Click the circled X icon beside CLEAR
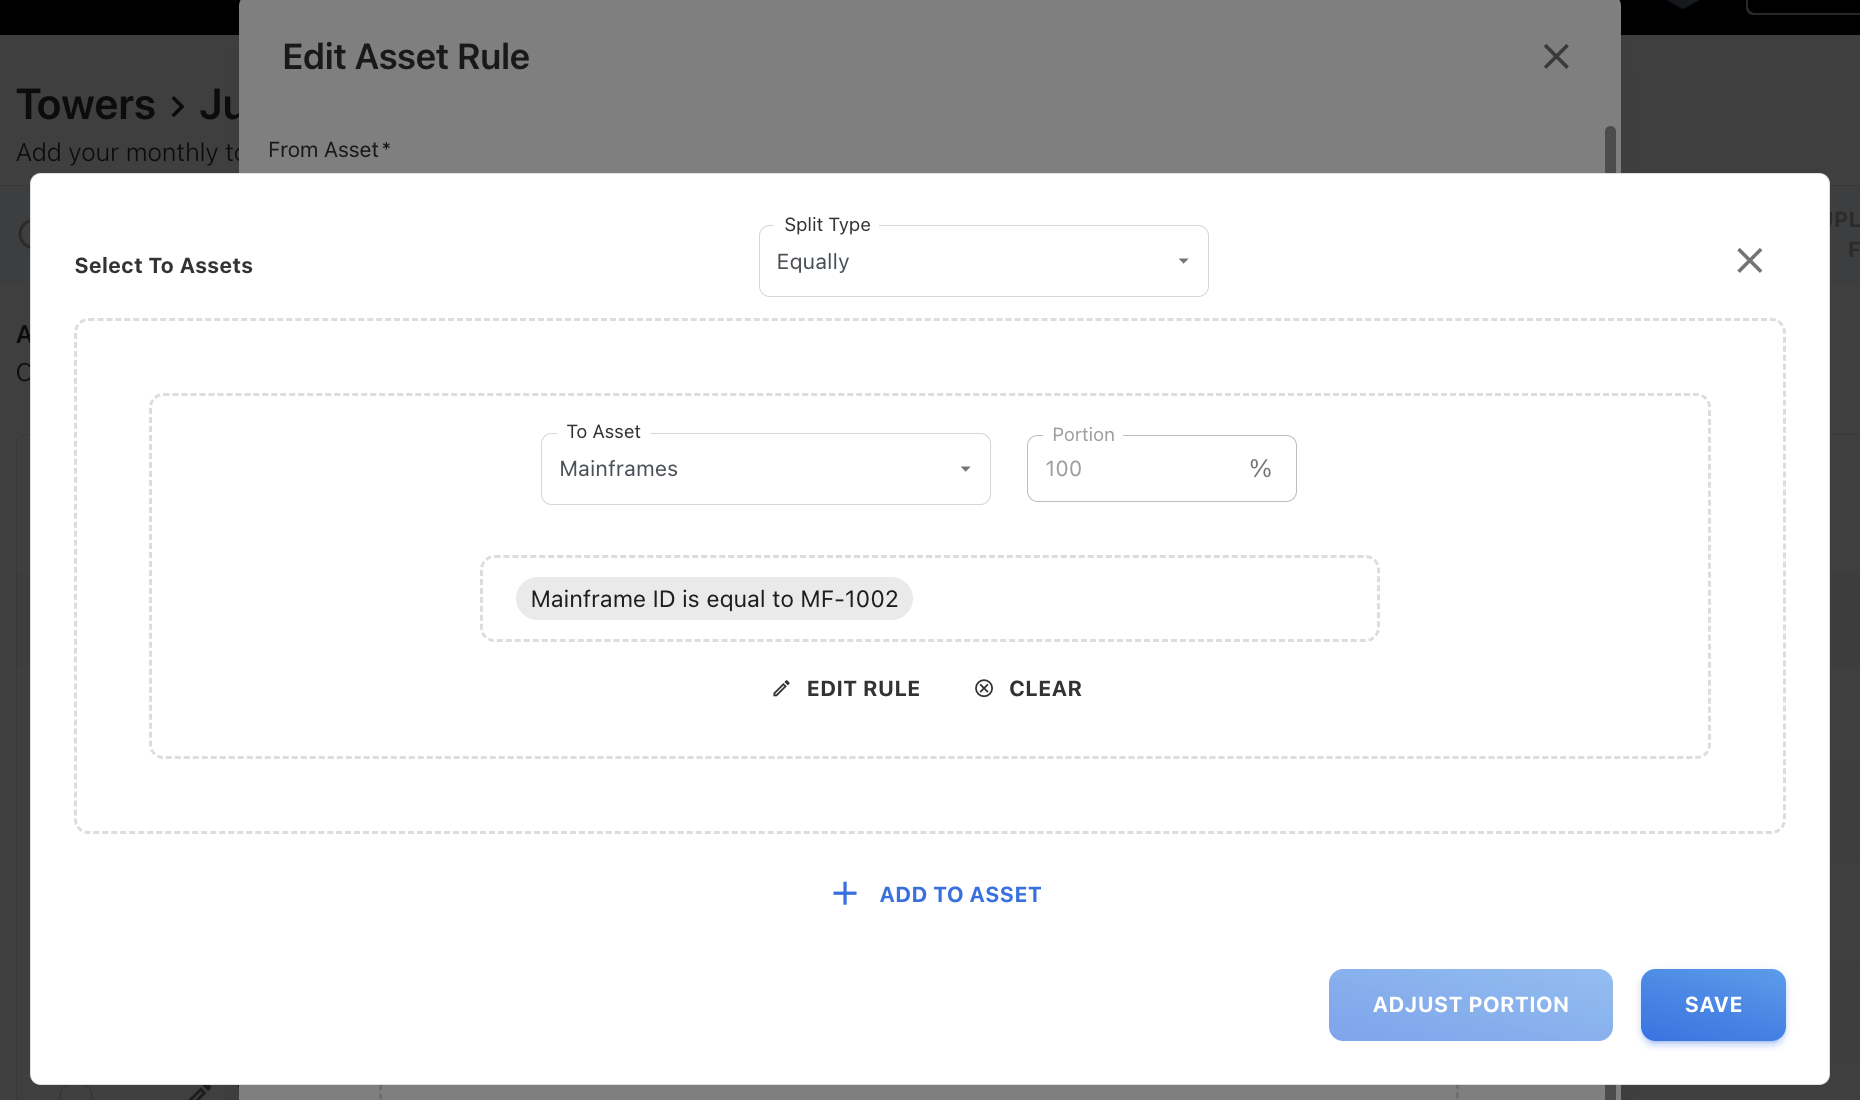Screen dimensions: 1860x1100 tap(984, 689)
